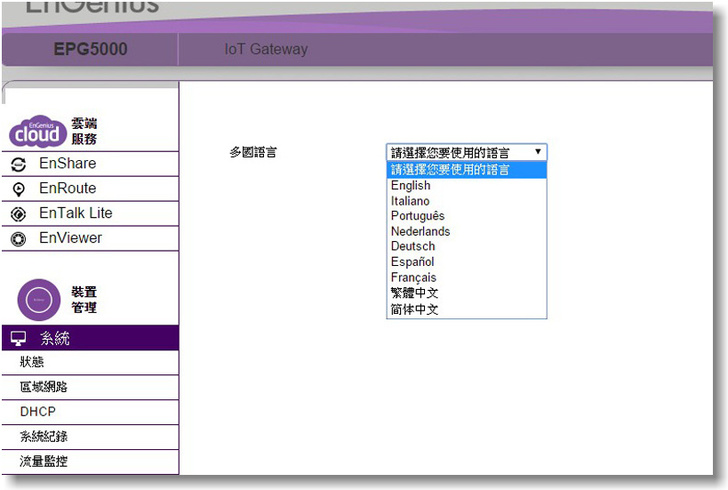Open the 狀態 status menu item

(x=32, y=362)
